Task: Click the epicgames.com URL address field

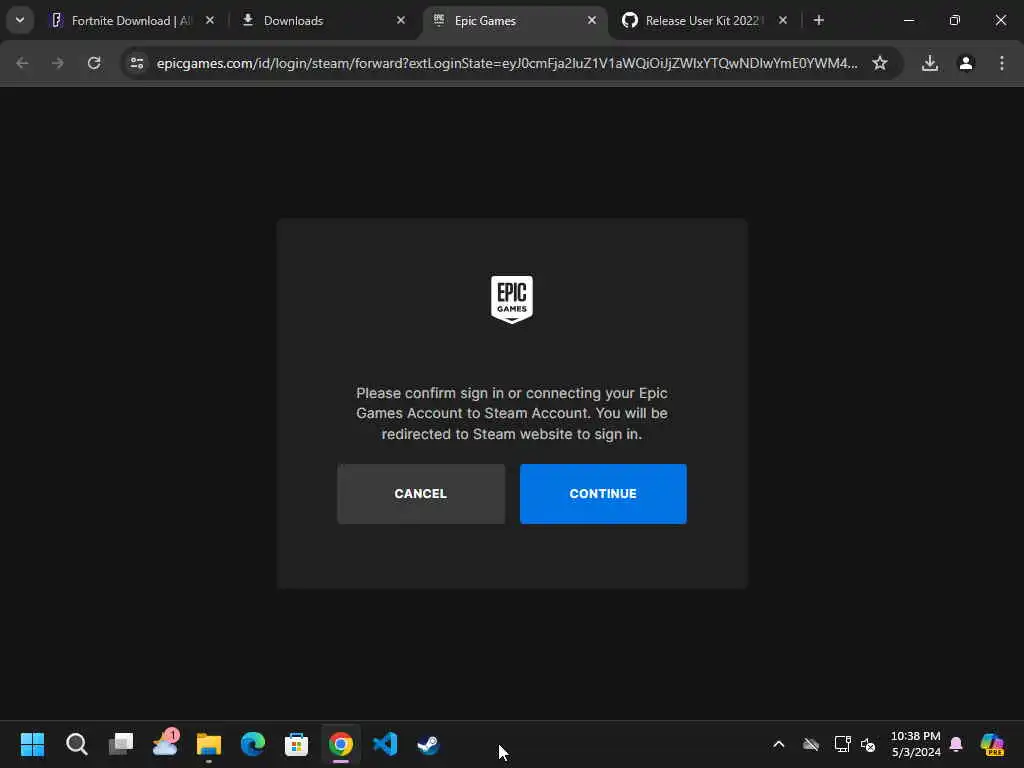Action: [507, 63]
